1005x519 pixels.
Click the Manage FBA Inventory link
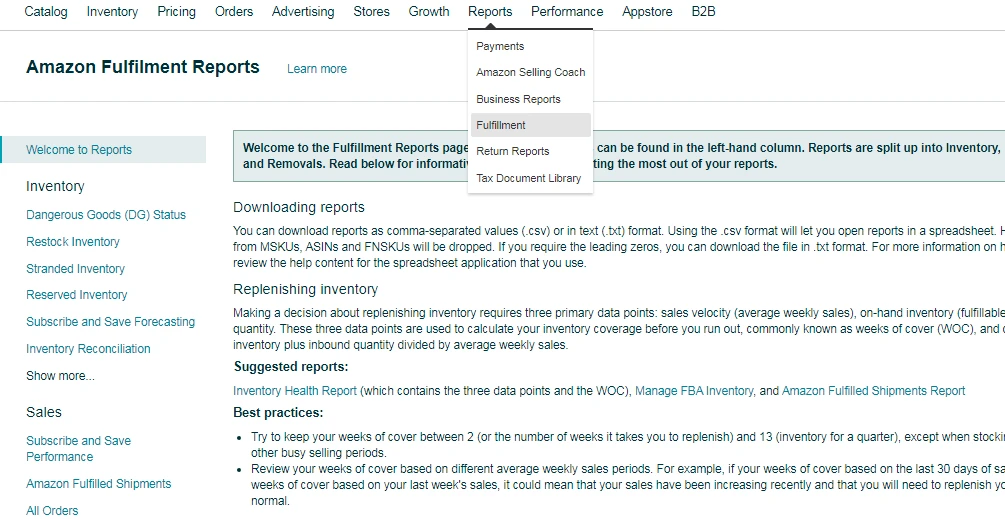click(x=694, y=390)
